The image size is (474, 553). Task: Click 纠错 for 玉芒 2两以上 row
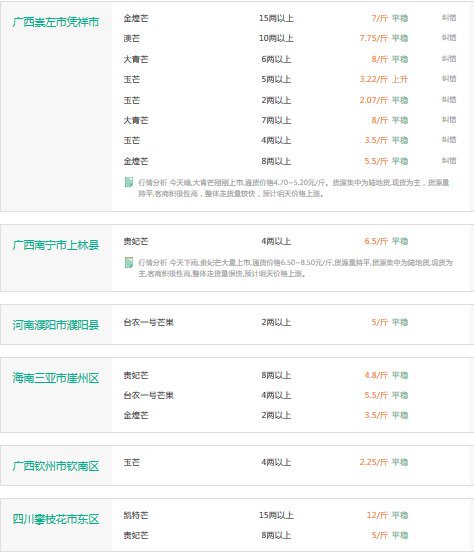(x=449, y=100)
